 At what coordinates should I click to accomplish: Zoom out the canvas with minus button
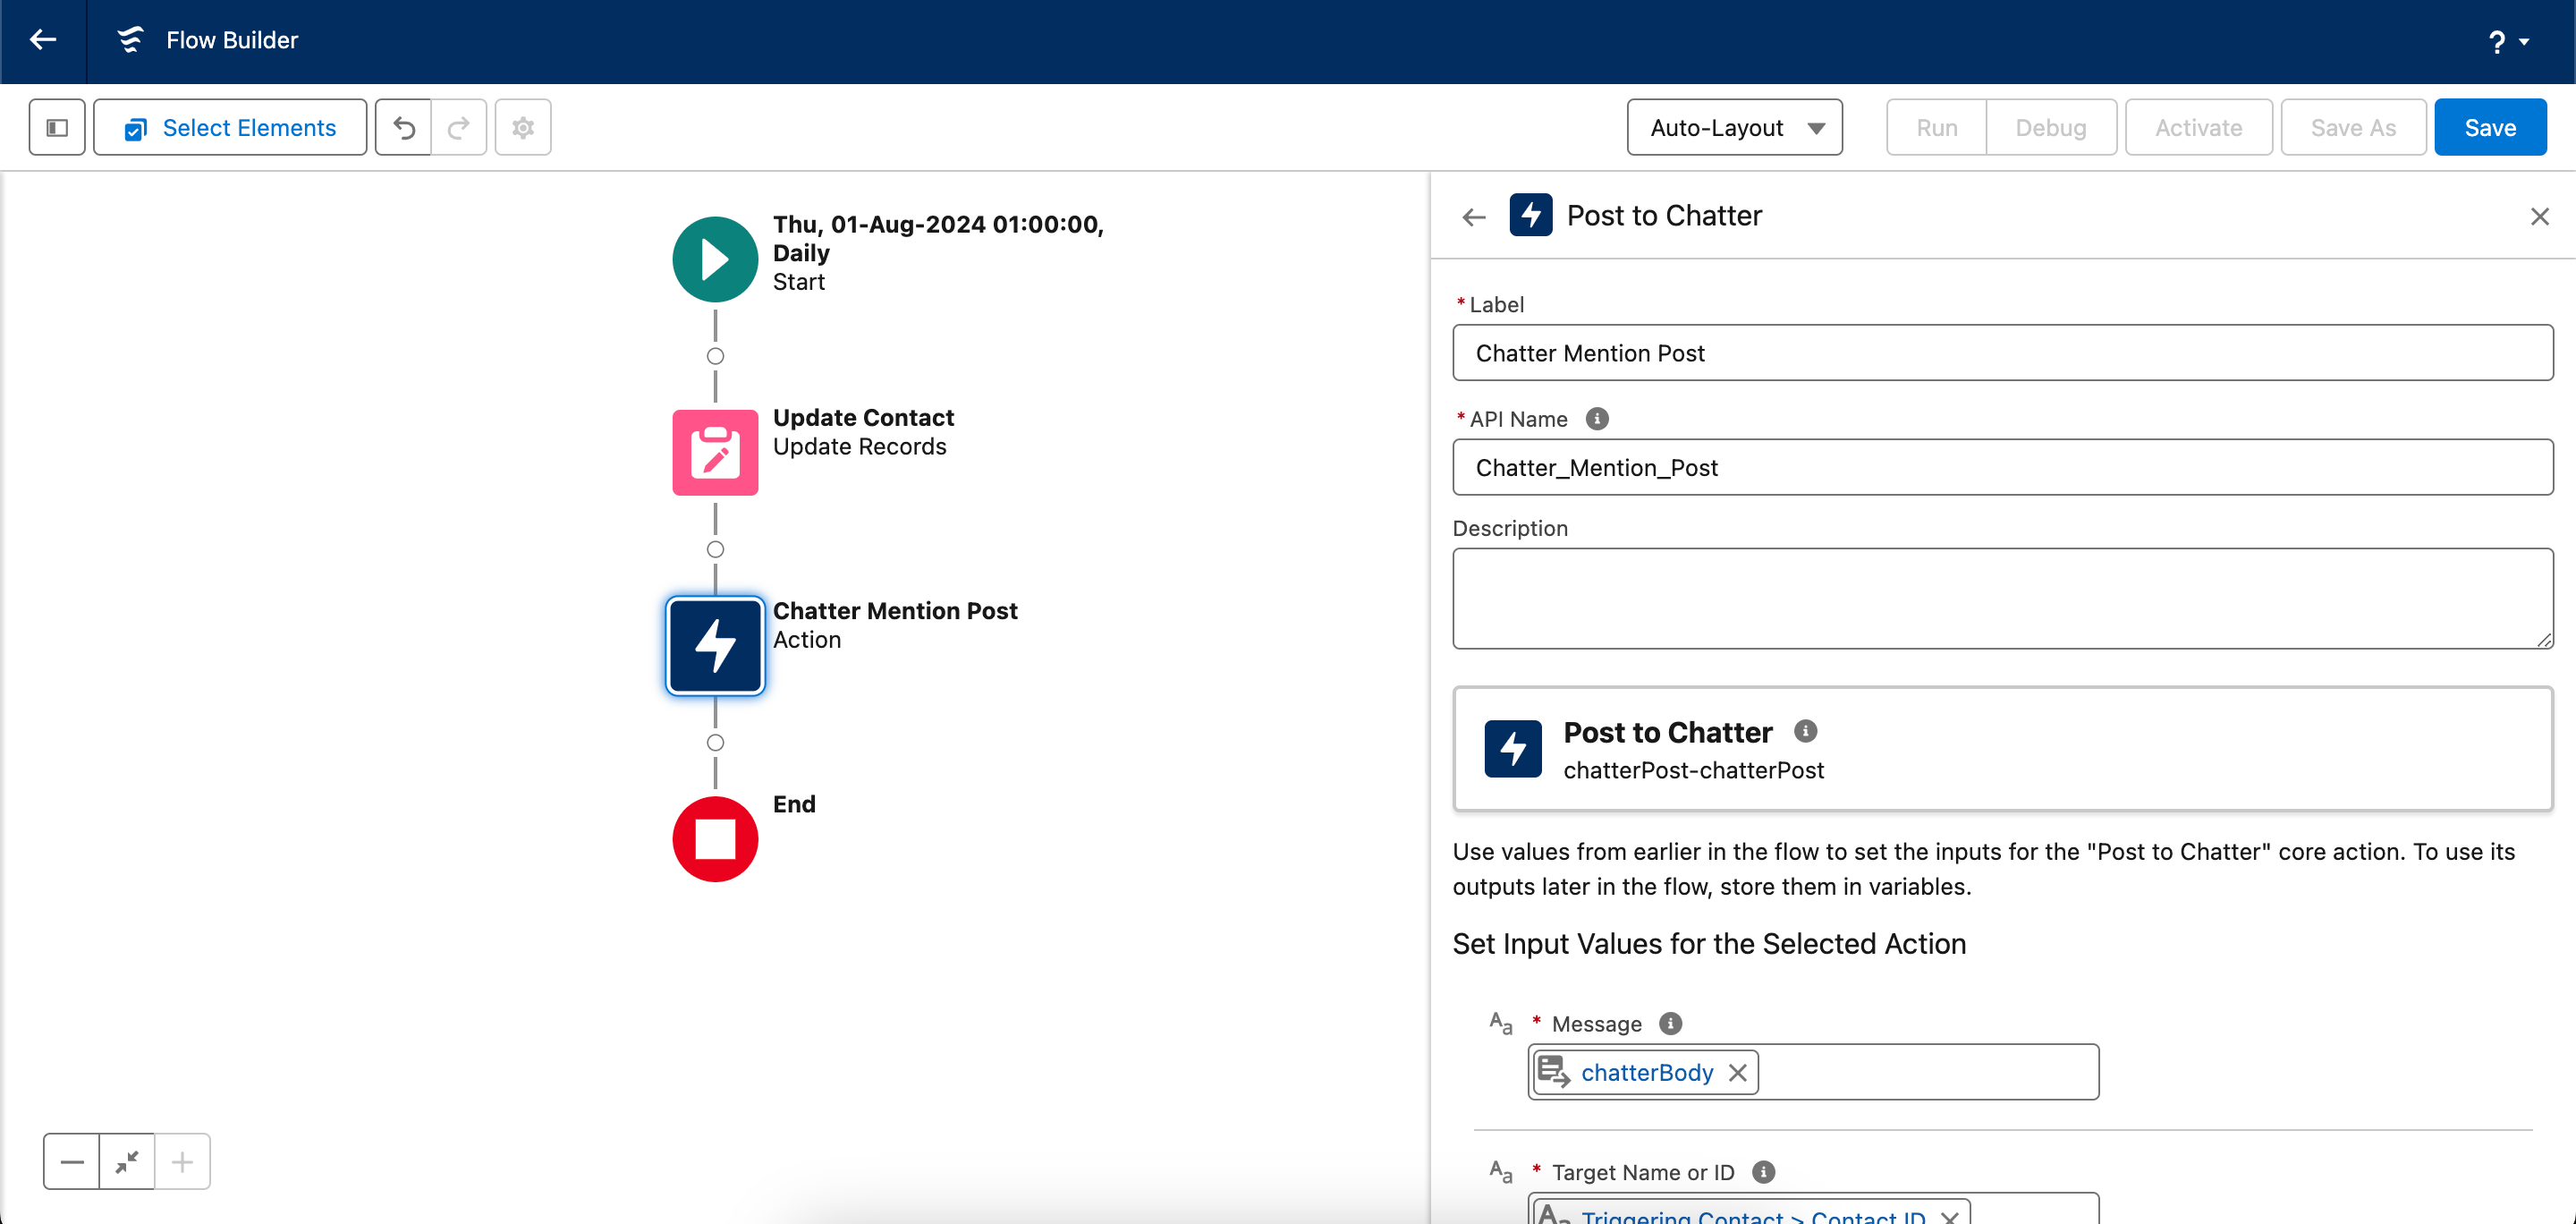(72, 1161)
